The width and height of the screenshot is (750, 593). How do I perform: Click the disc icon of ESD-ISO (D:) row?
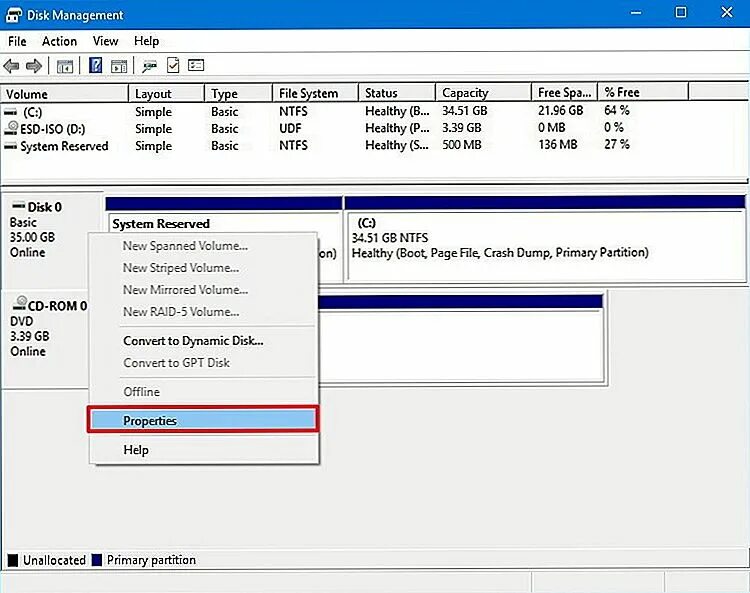11,128
